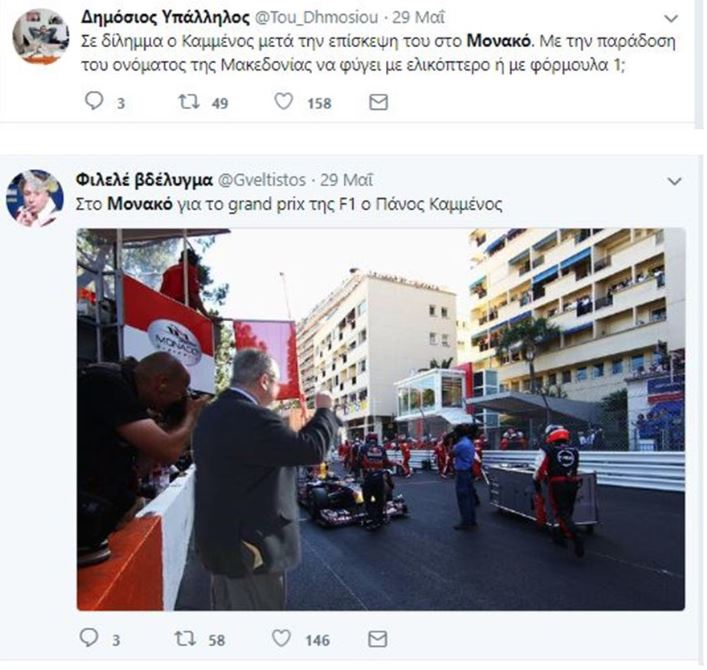Select the first tweet's text about Καμμένος
The width and height of the screenshot is (707, 670).
click(378, 53)
